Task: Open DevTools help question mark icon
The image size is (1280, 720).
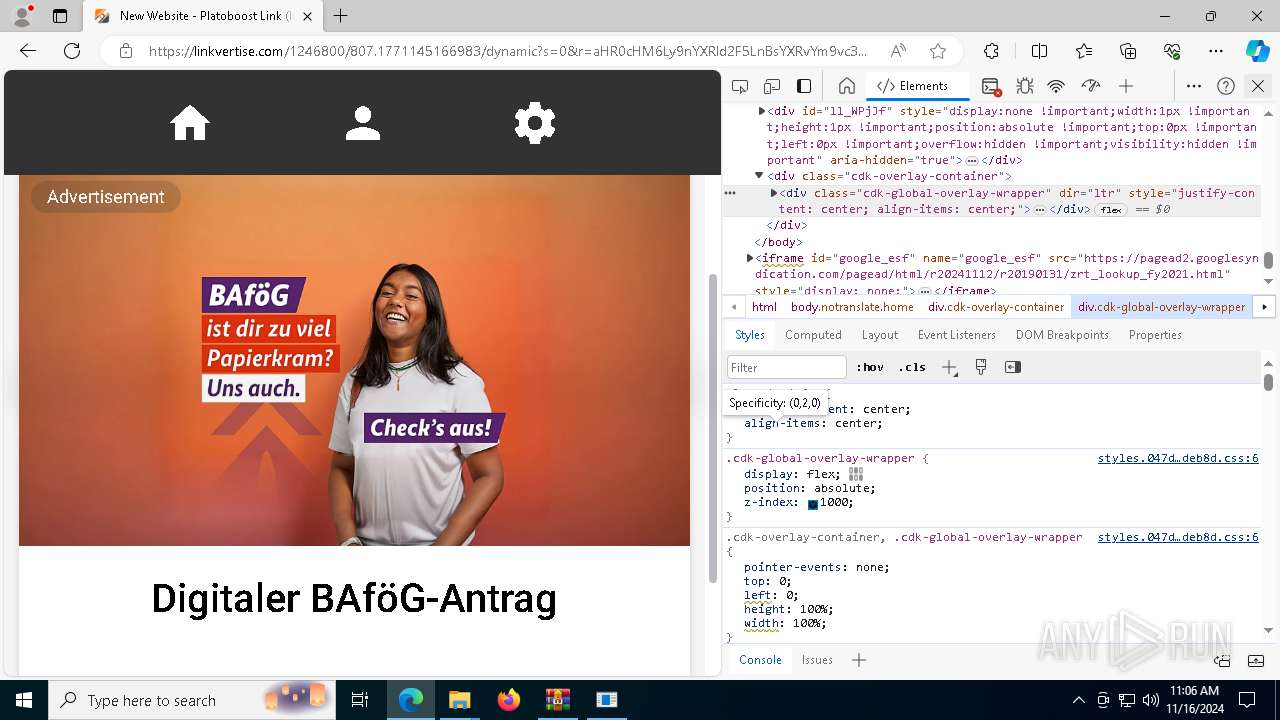Action: tap(1226, 86)
